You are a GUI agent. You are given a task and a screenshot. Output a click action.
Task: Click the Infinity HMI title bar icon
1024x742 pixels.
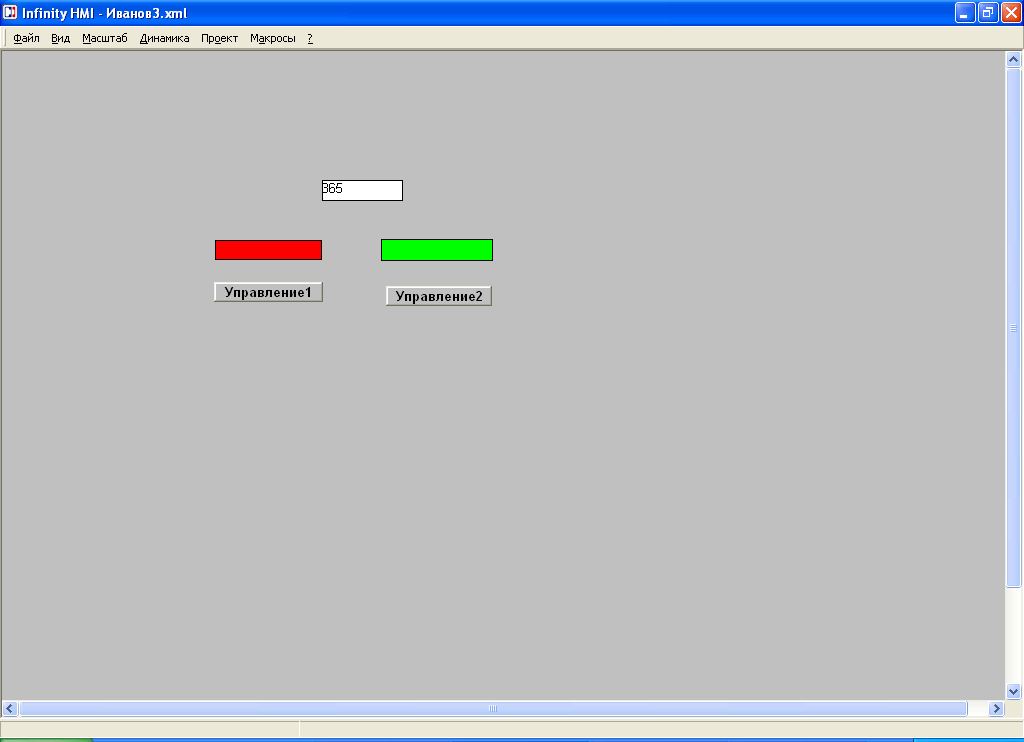(10, 12)
